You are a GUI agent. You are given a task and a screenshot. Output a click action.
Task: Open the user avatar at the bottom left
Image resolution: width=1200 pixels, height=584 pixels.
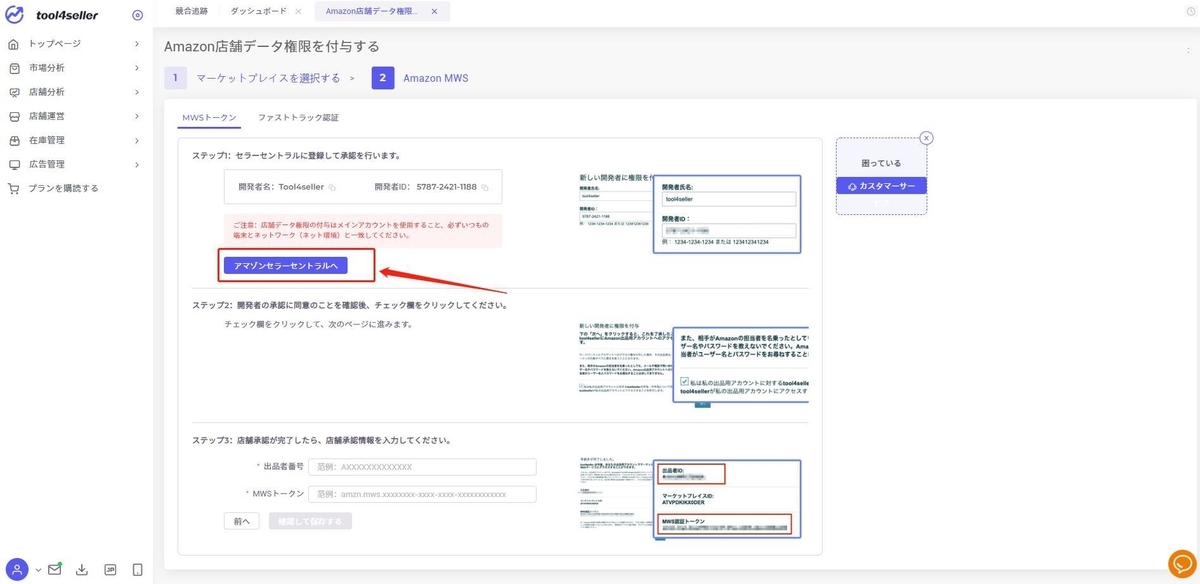18,569
